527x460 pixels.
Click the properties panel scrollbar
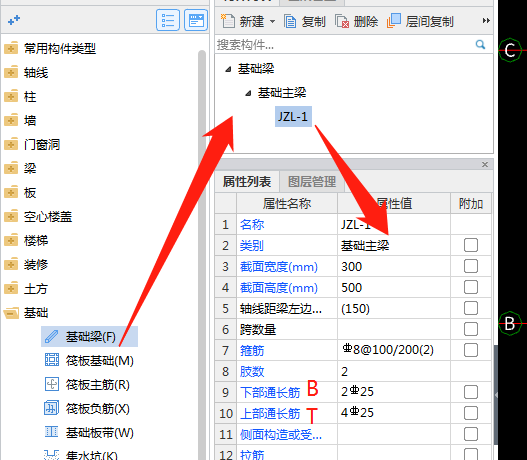click(495, 395)
